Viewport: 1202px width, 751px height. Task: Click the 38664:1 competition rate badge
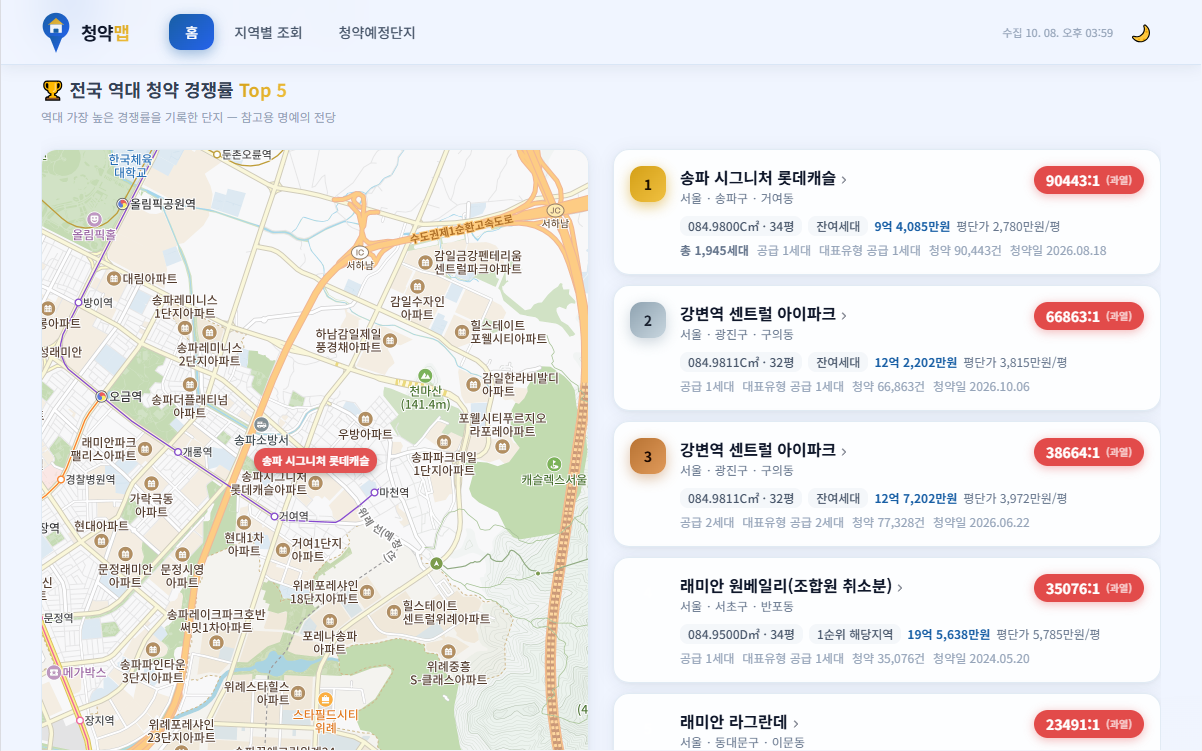(1089, 452)
